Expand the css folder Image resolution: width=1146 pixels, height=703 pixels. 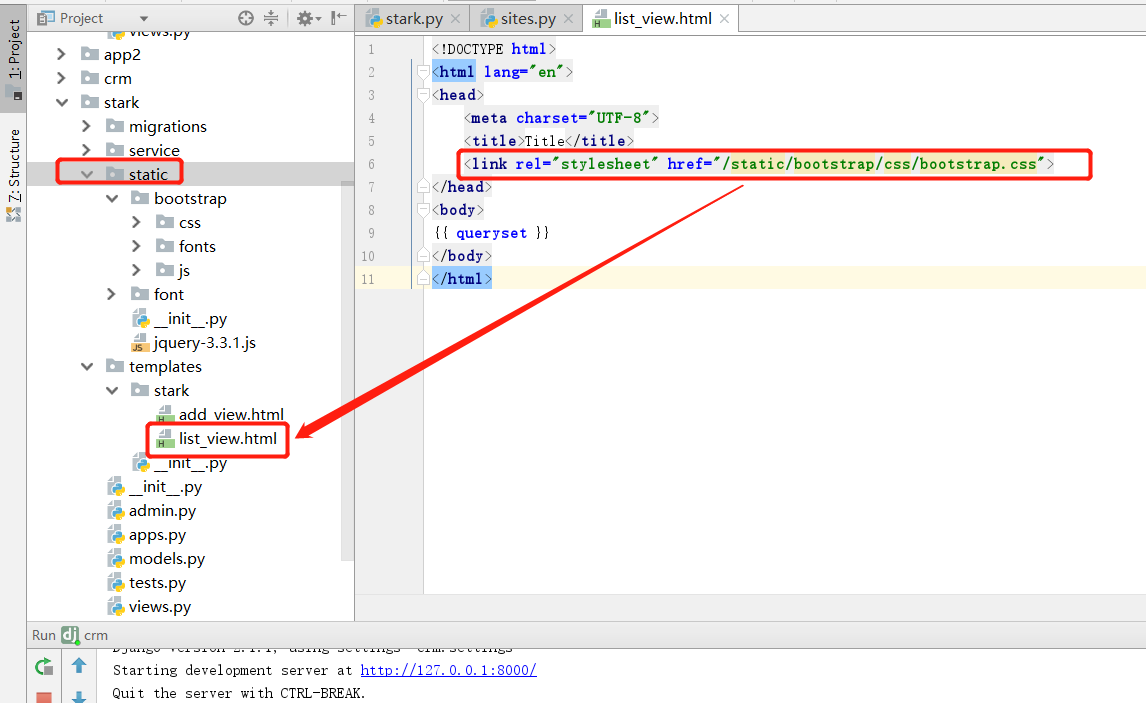[x=136, y=222]
